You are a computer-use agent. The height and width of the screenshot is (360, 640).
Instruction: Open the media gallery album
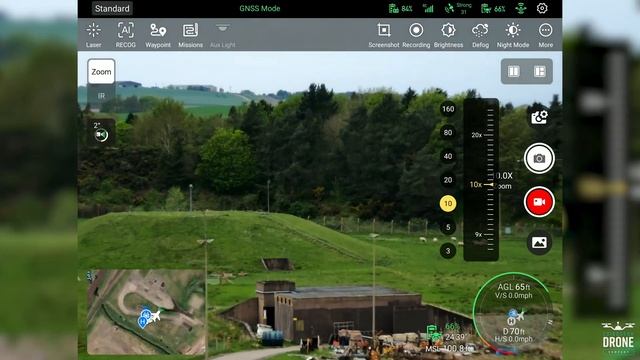coord(539,242)
